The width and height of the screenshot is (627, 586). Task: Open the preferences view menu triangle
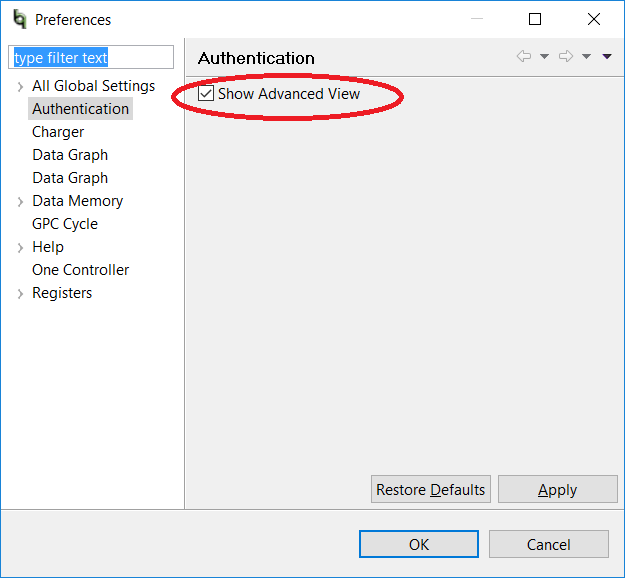(x=607, y=57)
